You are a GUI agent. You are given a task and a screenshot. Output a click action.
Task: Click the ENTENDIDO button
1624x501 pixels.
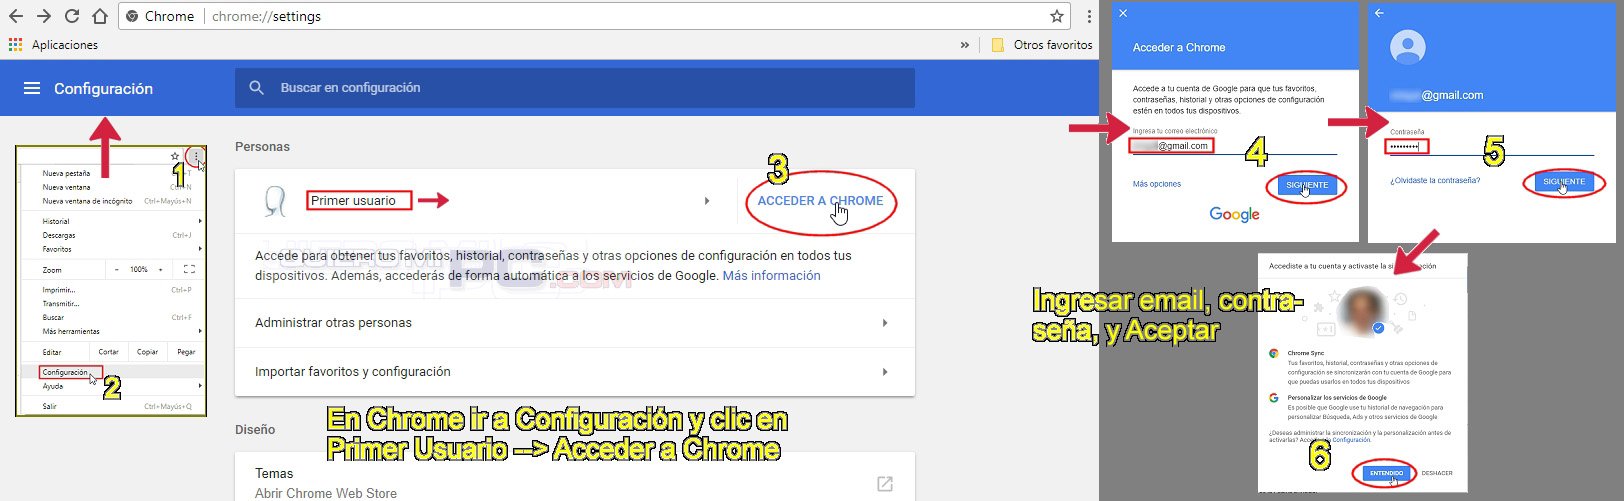(1386, 473)
